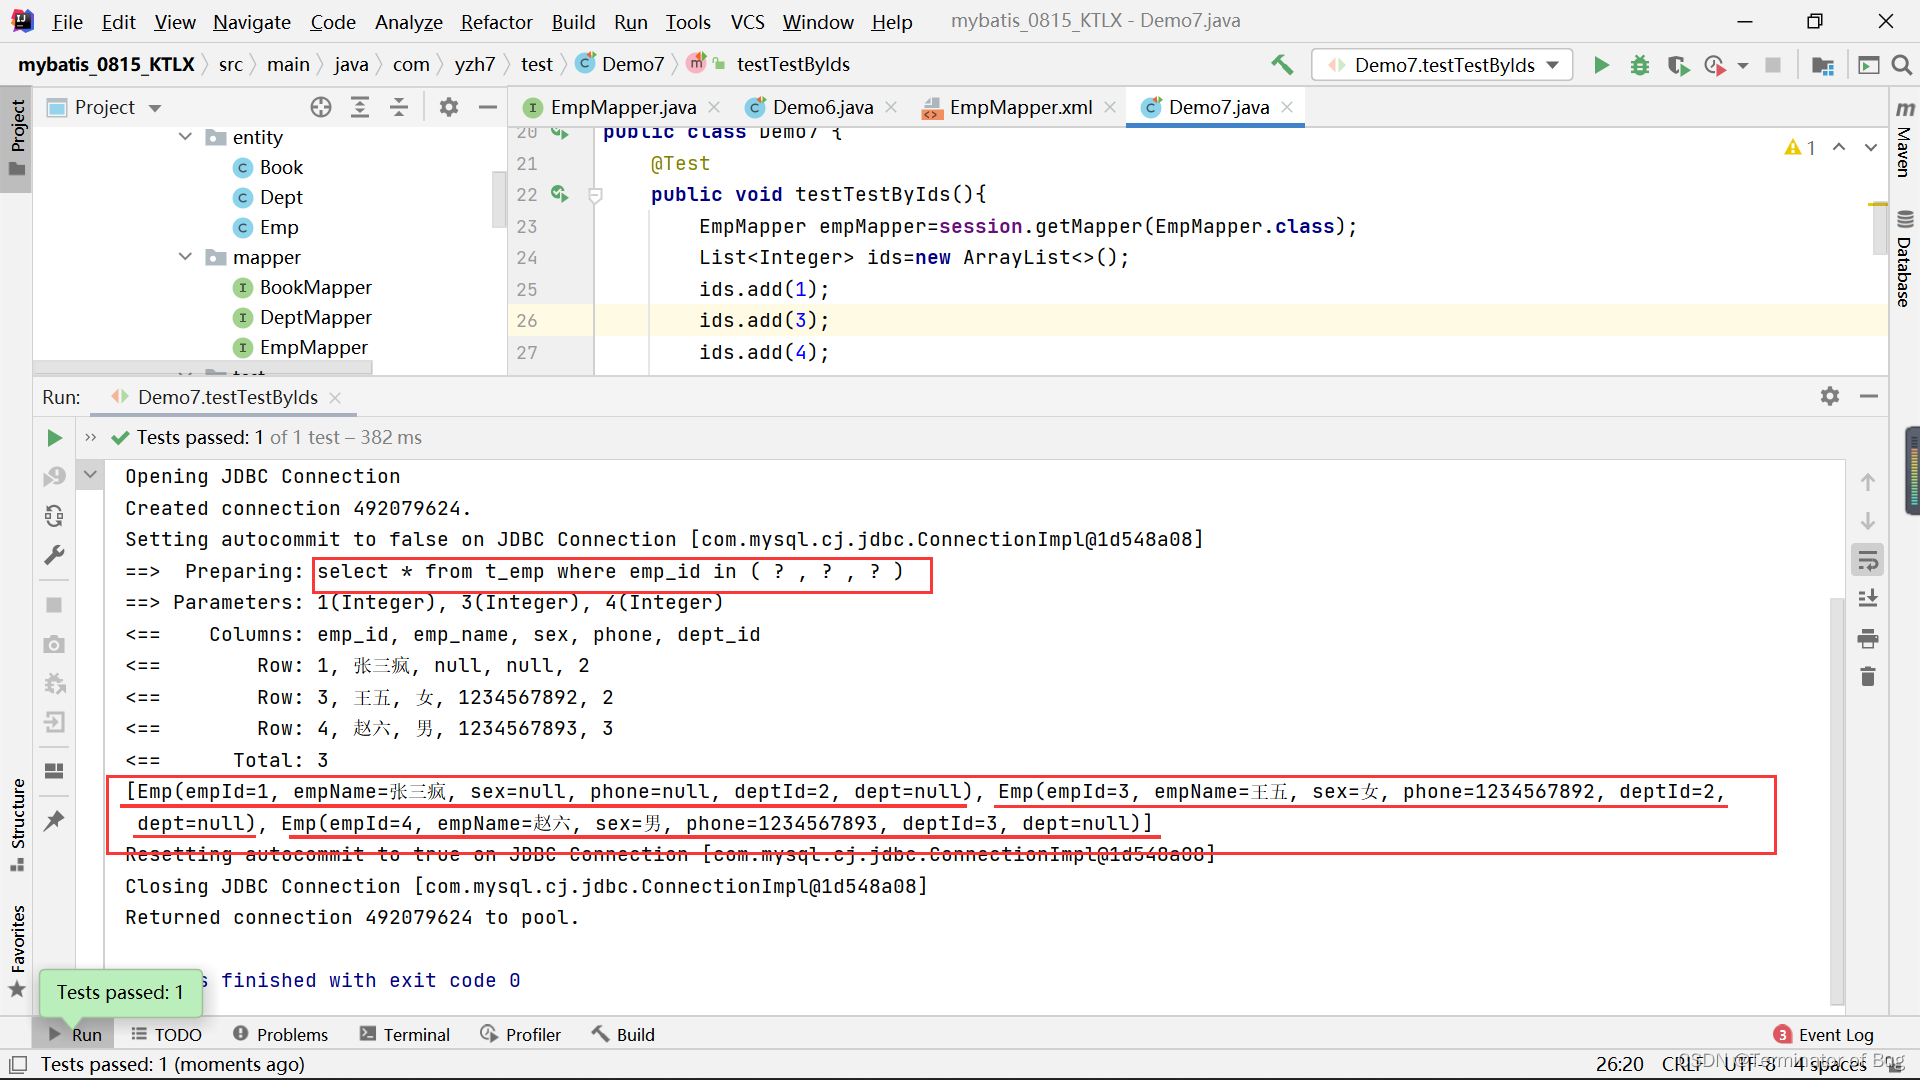Image resolution: width=1920 pixels, height=1080 pixels.
Task: Click Rerun failed tests icon
Action: (54, 477)
